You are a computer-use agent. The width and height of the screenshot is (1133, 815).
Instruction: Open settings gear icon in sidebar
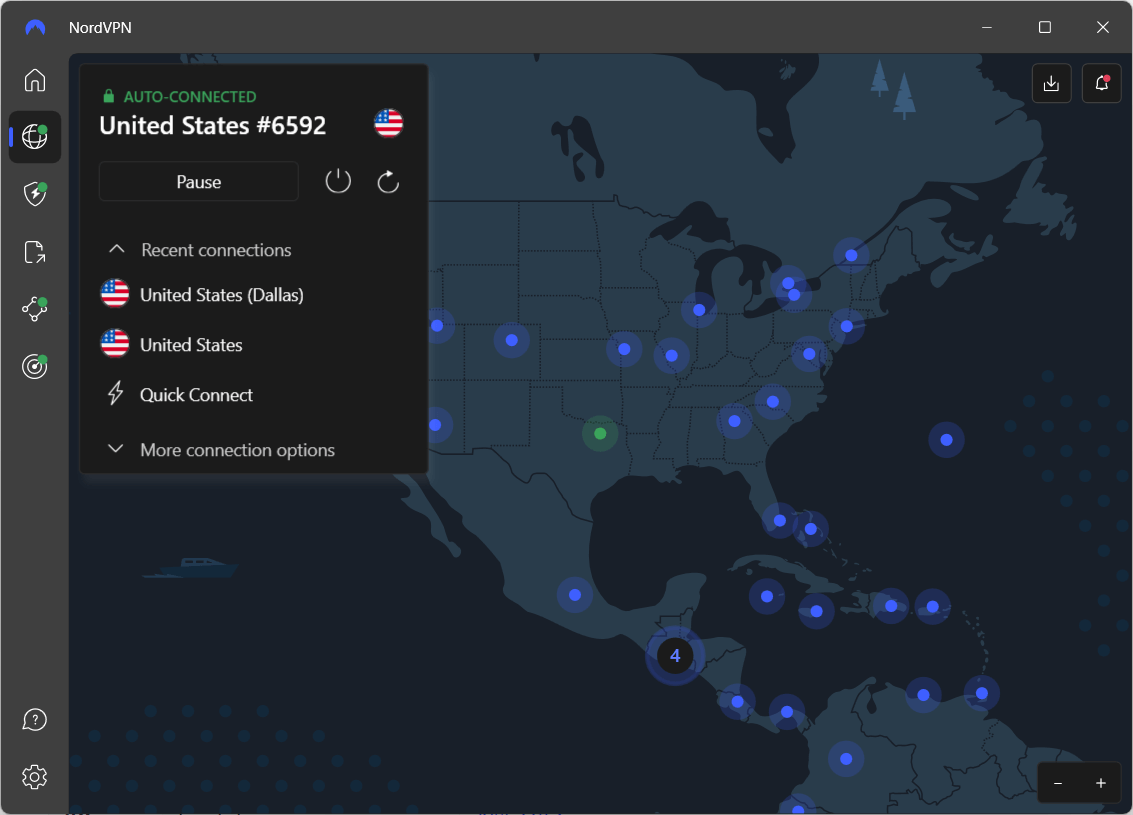[35, 777]
